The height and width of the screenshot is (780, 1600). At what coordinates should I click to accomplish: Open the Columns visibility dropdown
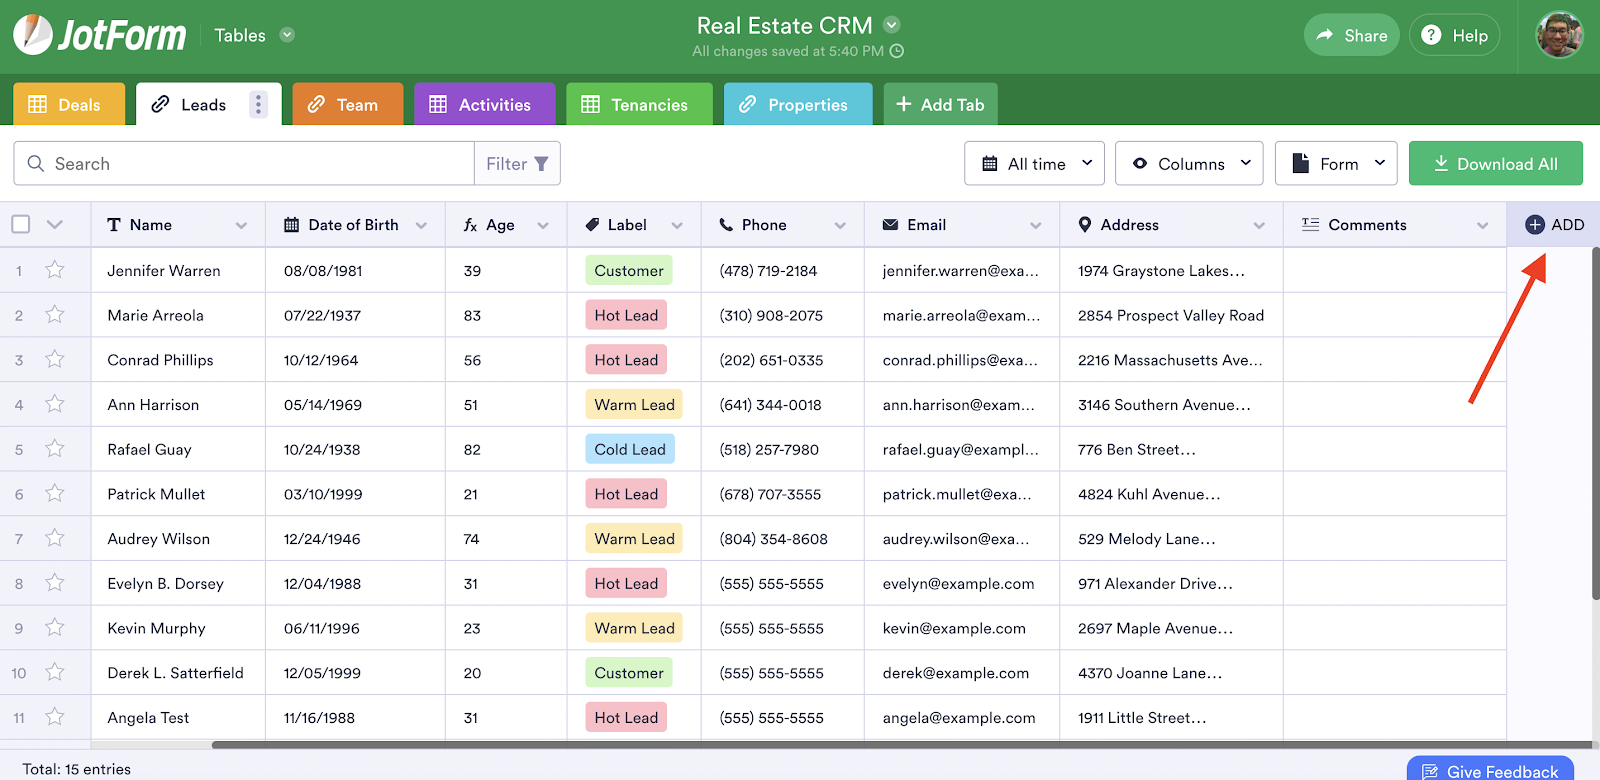1189,164
